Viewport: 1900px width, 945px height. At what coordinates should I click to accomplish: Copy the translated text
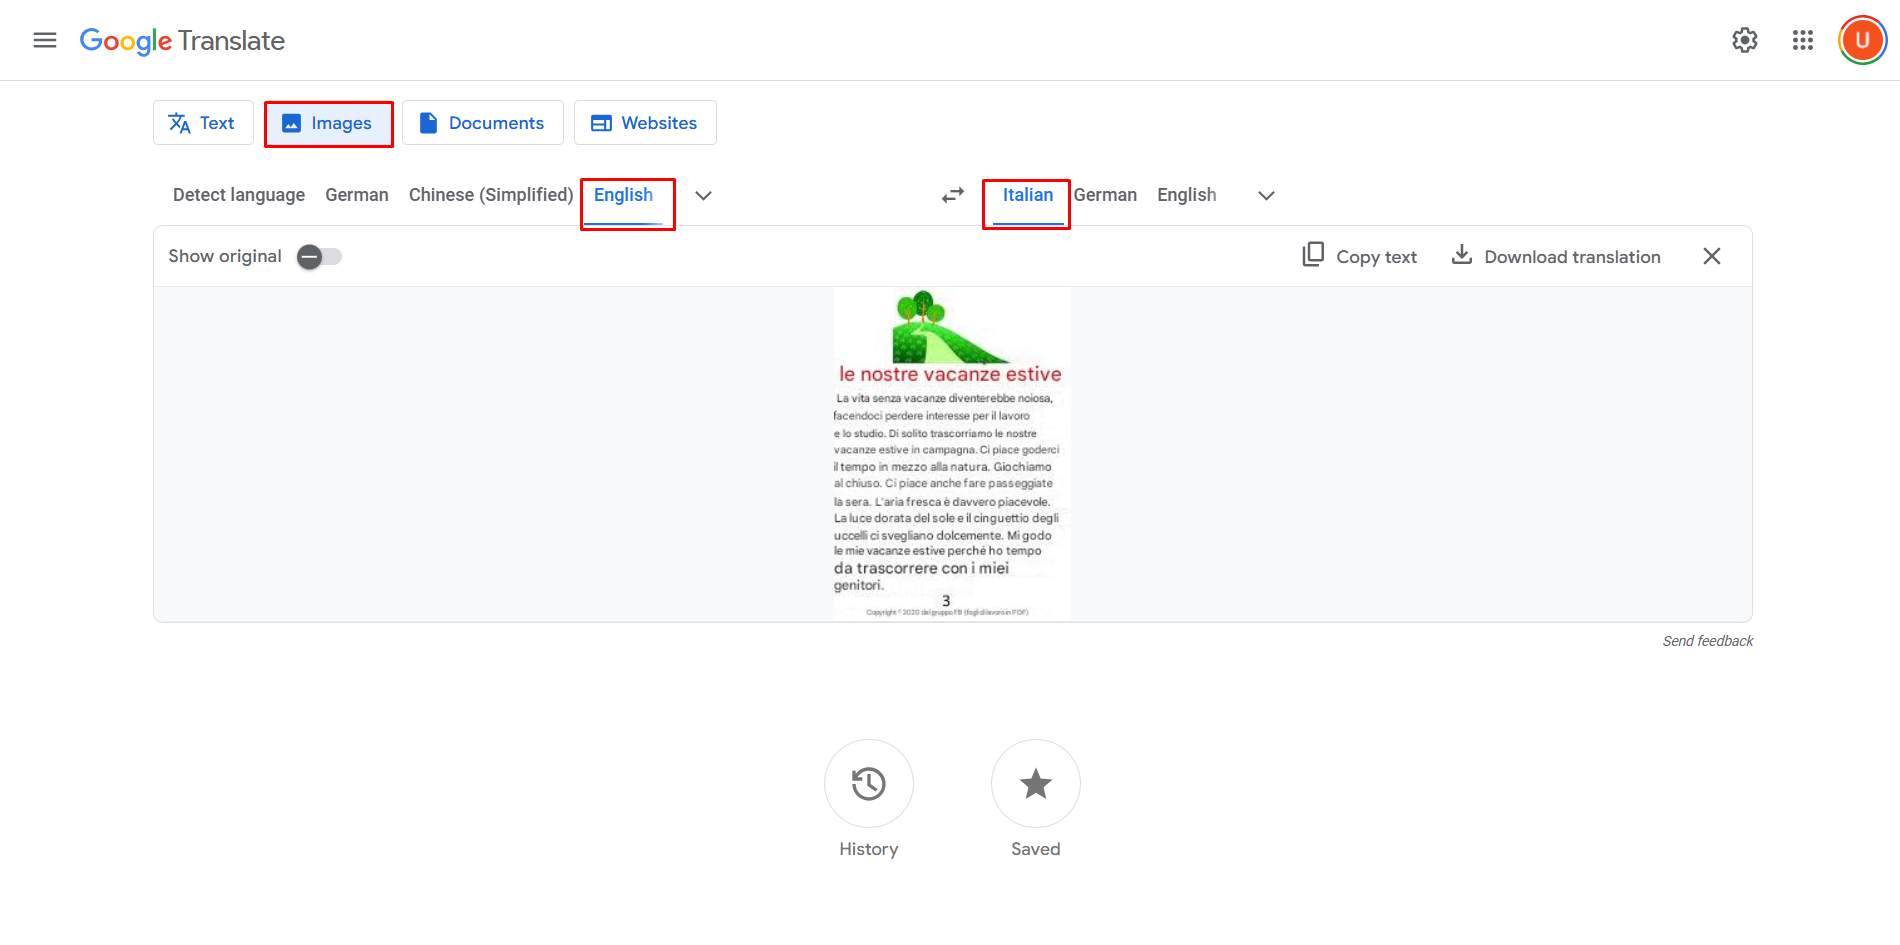tap(1360, 256)
